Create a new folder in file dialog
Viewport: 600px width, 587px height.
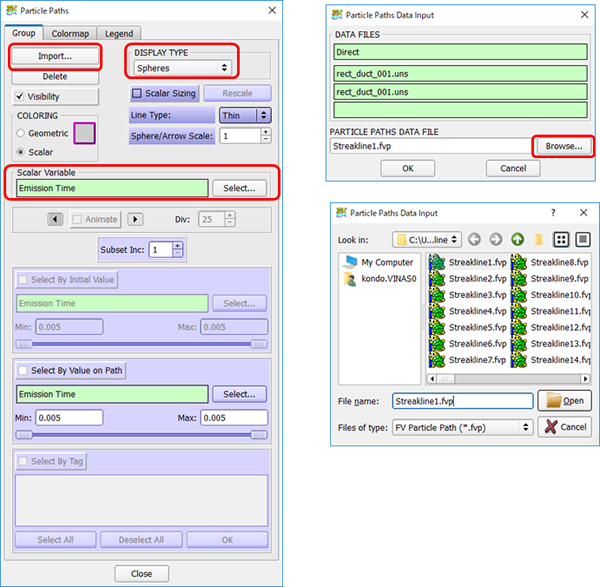[538, 240]
